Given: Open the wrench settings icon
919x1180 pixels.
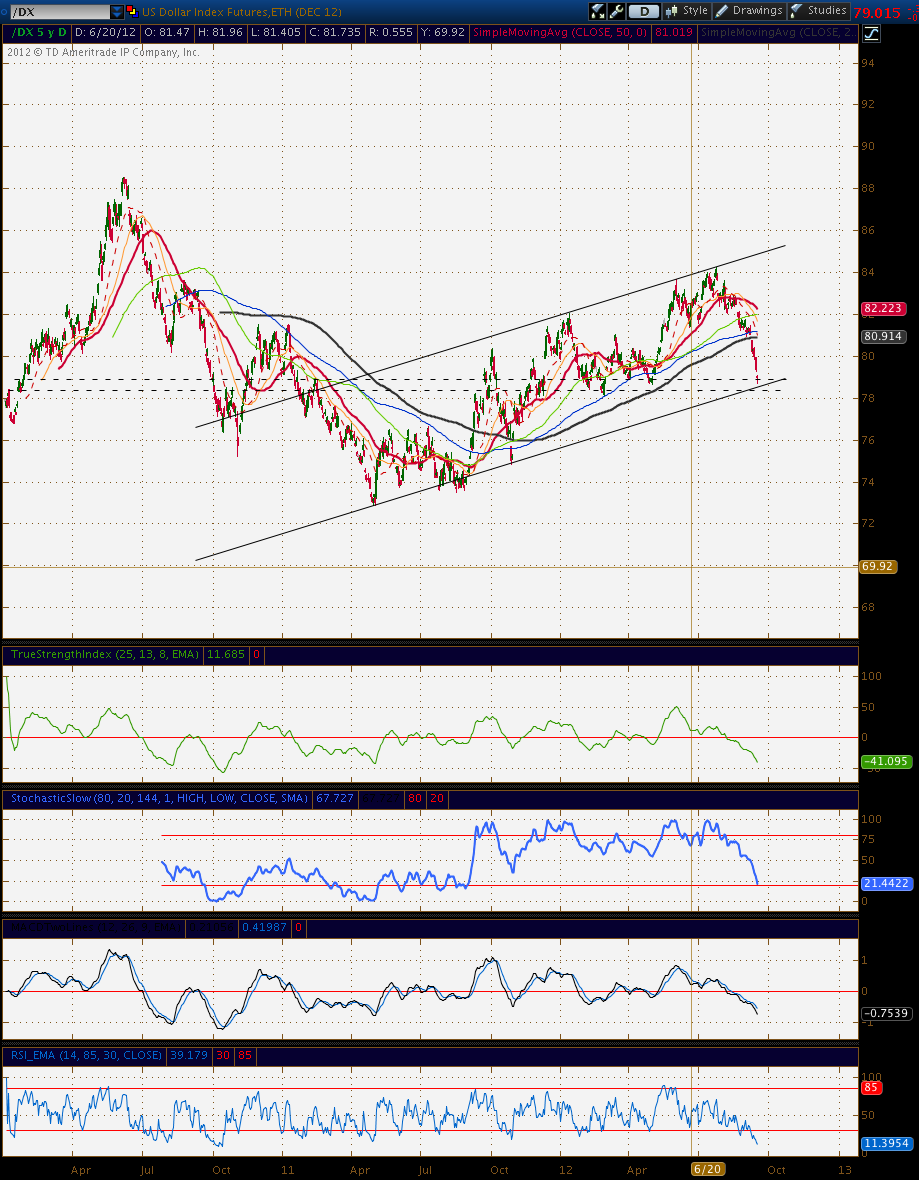Looking at the screenshot, I should tap(616, 11).
